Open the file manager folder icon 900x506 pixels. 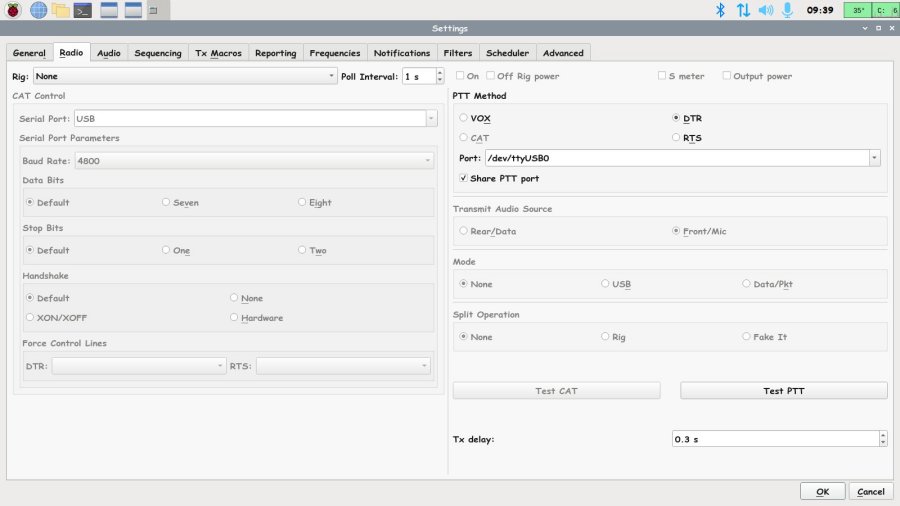(x=60, y=10)
